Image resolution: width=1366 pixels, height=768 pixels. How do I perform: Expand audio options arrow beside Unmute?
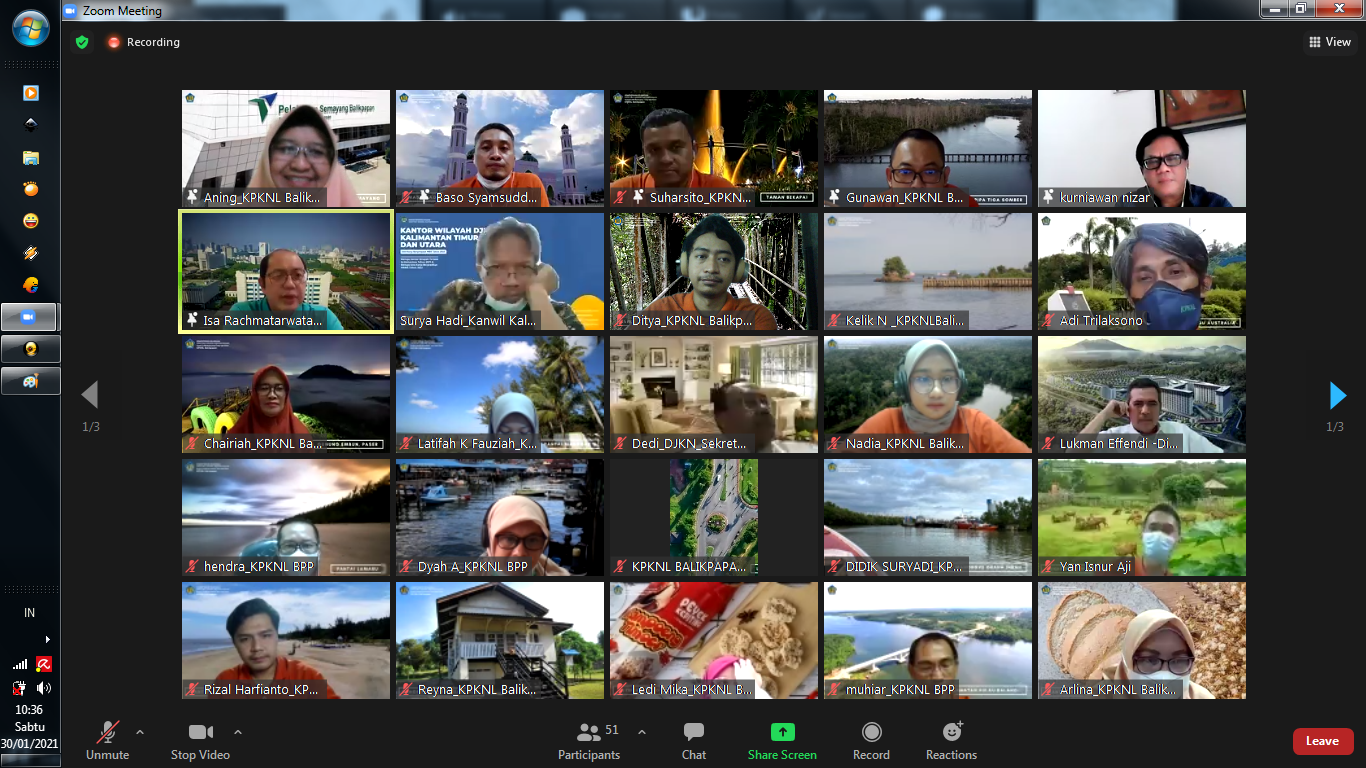140,732
